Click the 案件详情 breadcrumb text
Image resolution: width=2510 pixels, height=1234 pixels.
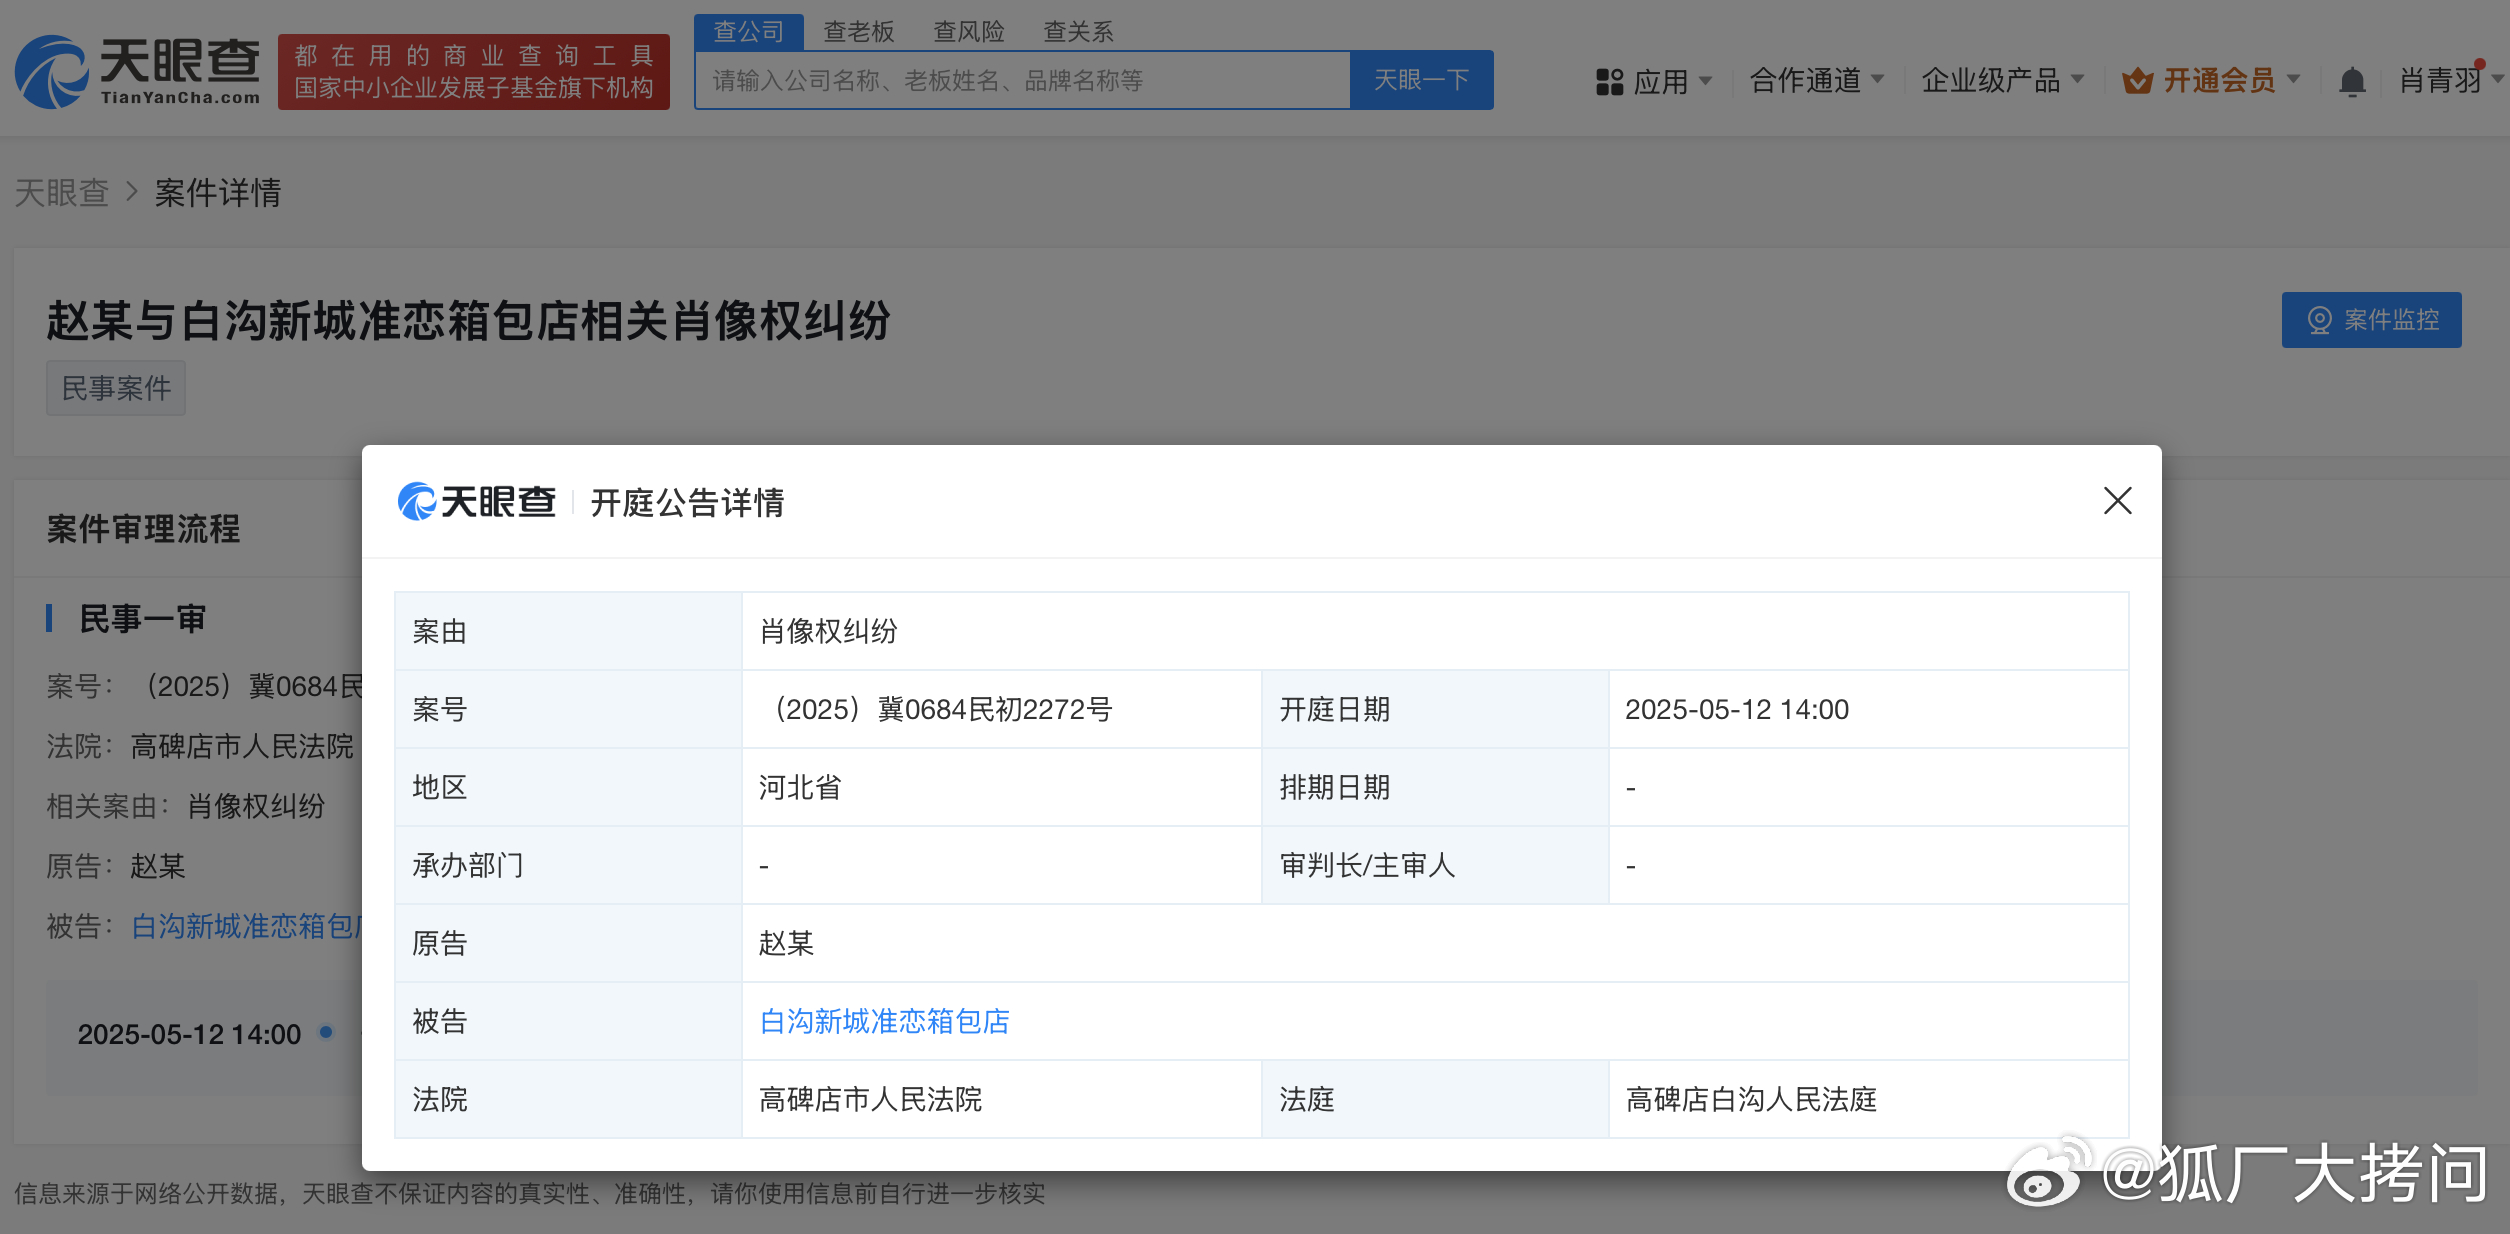pos(218,192)
